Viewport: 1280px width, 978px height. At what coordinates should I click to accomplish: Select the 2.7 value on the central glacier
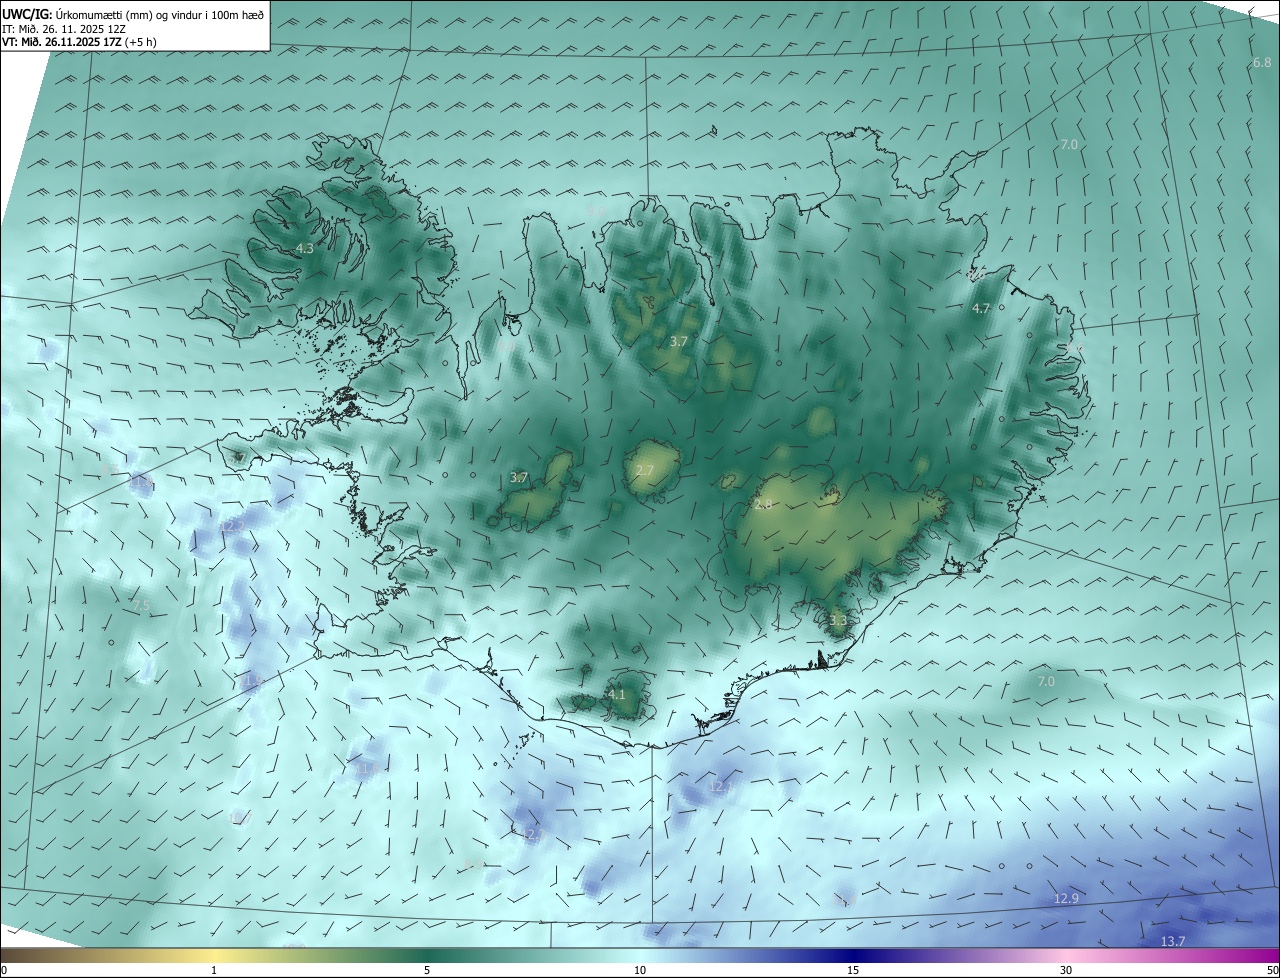point(645,470)
